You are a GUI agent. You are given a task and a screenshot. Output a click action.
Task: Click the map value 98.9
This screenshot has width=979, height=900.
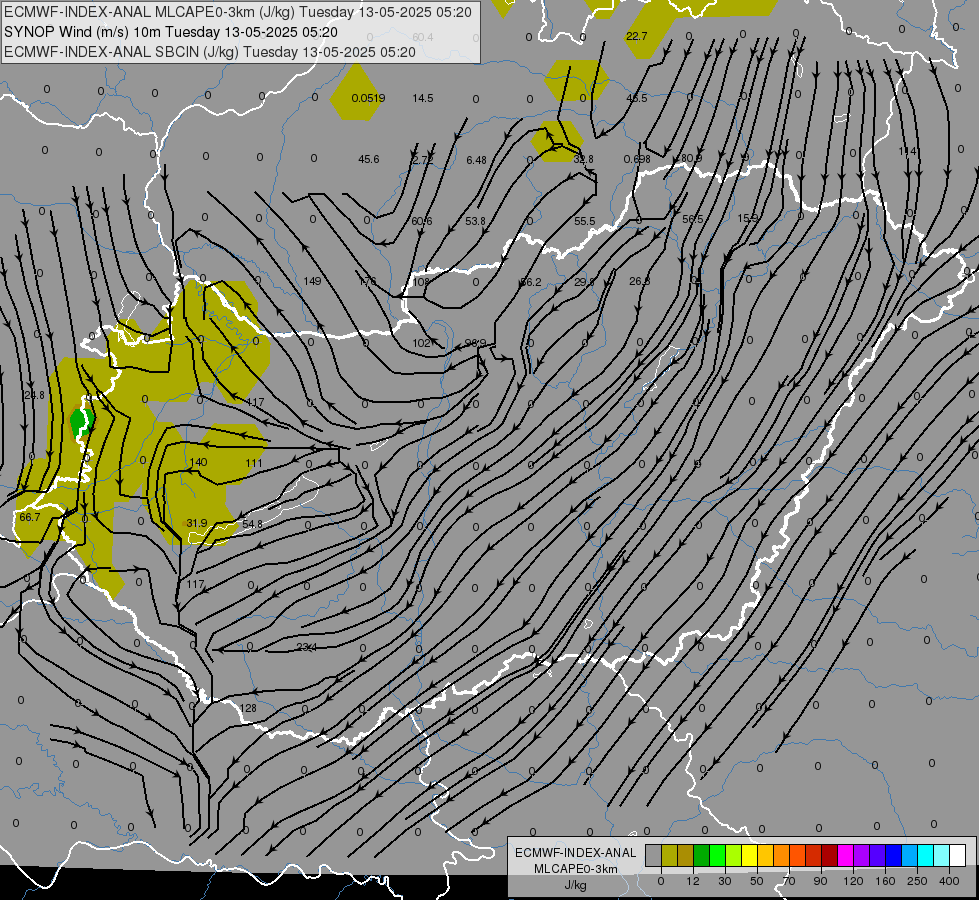click(476, 343)
